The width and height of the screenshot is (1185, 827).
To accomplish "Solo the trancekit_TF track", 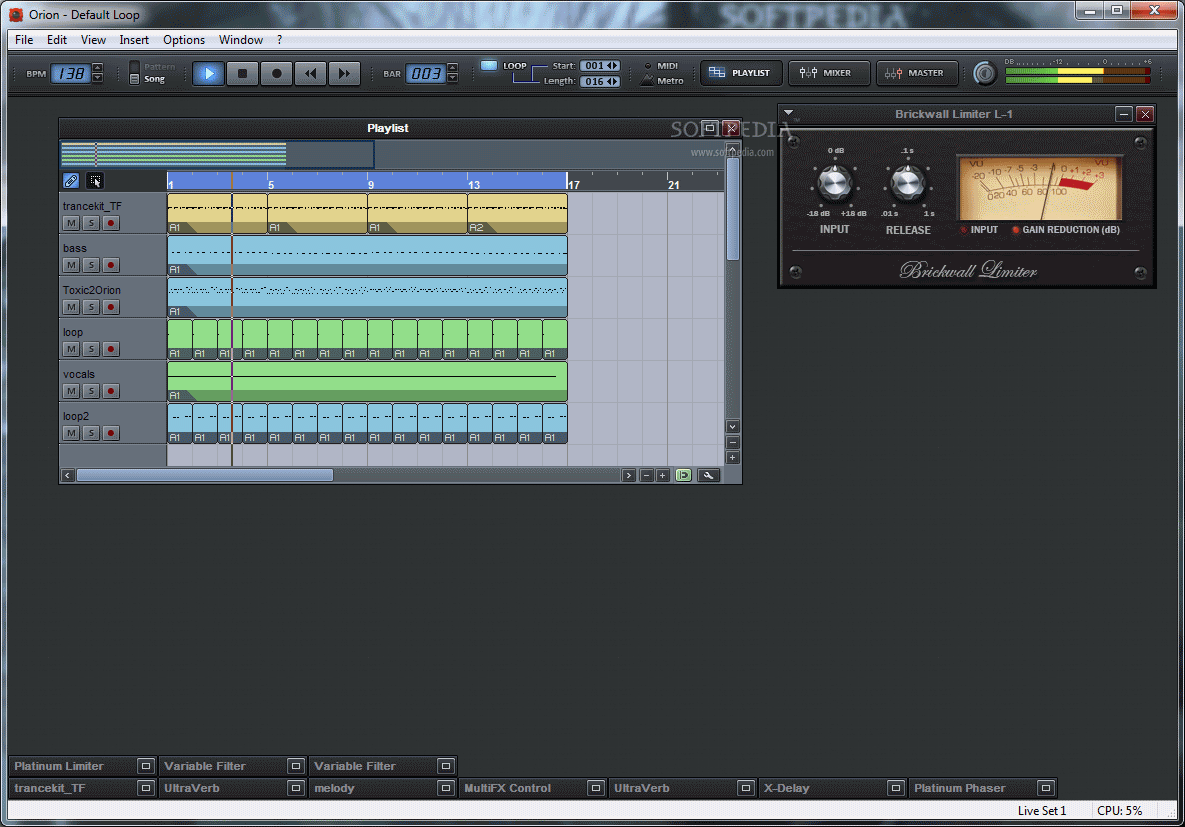I will coord(91,223).
